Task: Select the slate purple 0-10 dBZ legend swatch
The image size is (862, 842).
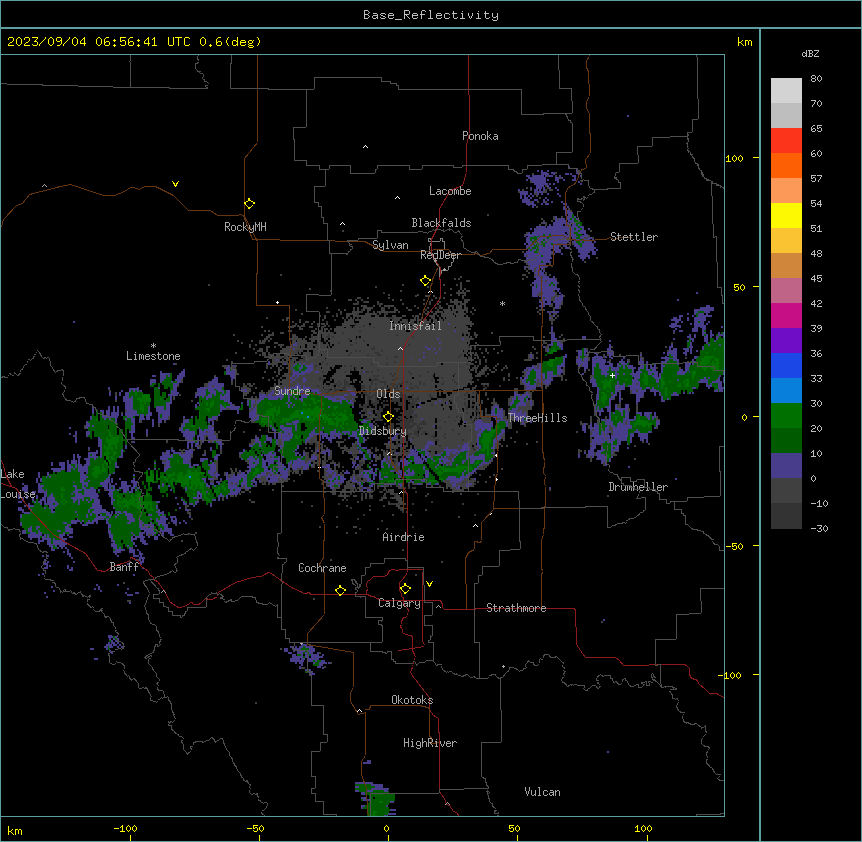Action: coord(786,466)
